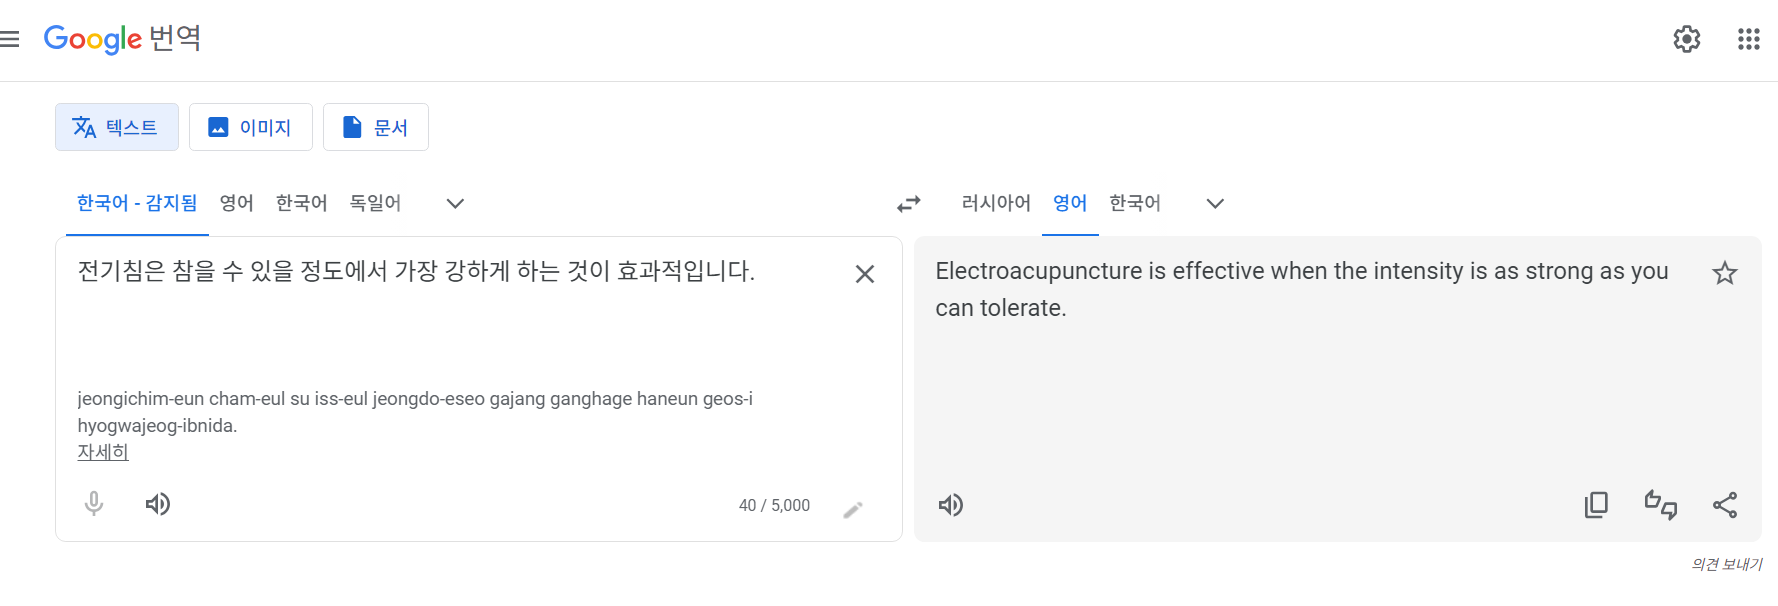Listen to the Korean source text
The height and width of the screenshot is (606, 1778).
[158, 504]
